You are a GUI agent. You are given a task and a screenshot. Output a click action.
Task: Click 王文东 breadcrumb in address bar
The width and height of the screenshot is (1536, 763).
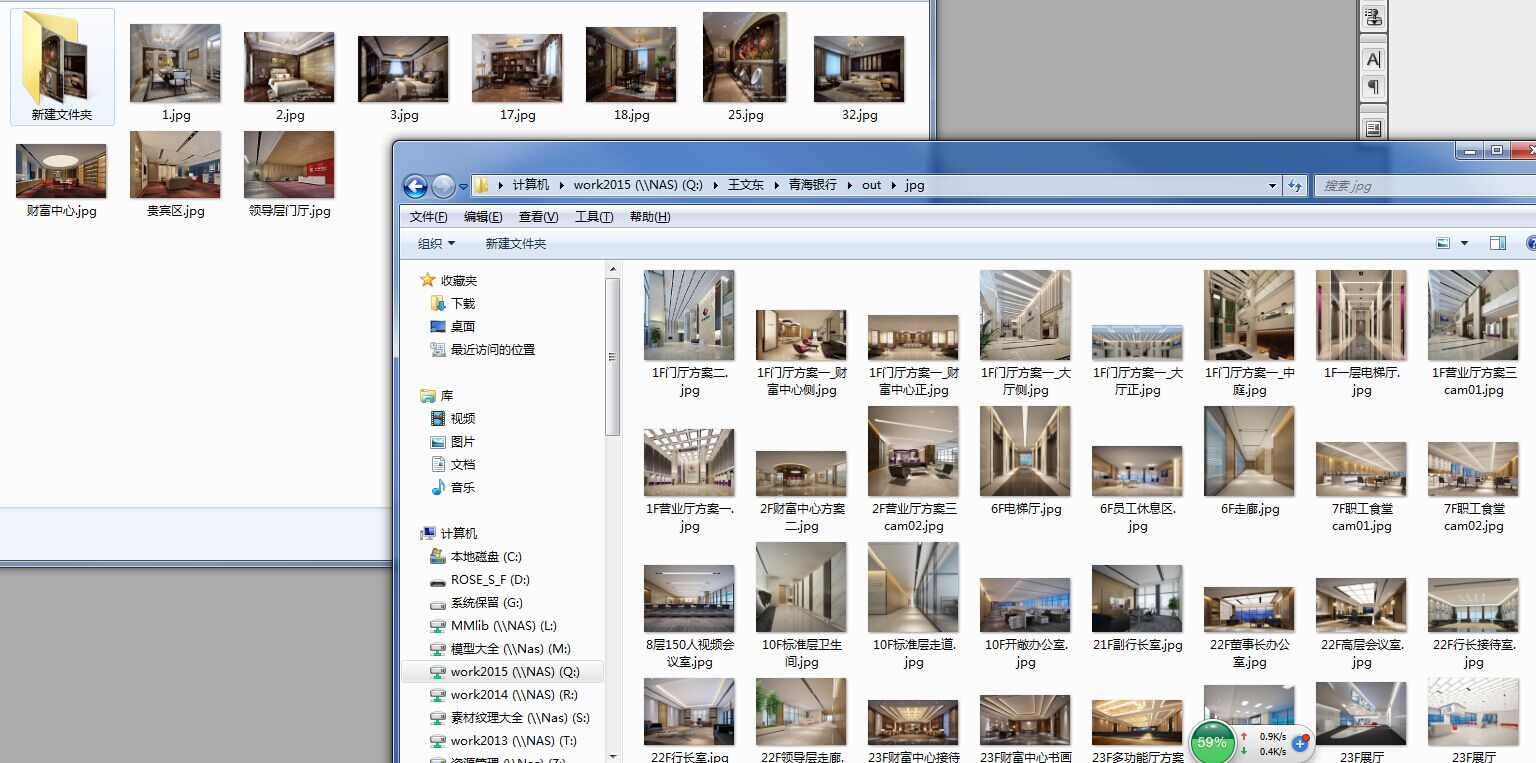pos(746,185)
